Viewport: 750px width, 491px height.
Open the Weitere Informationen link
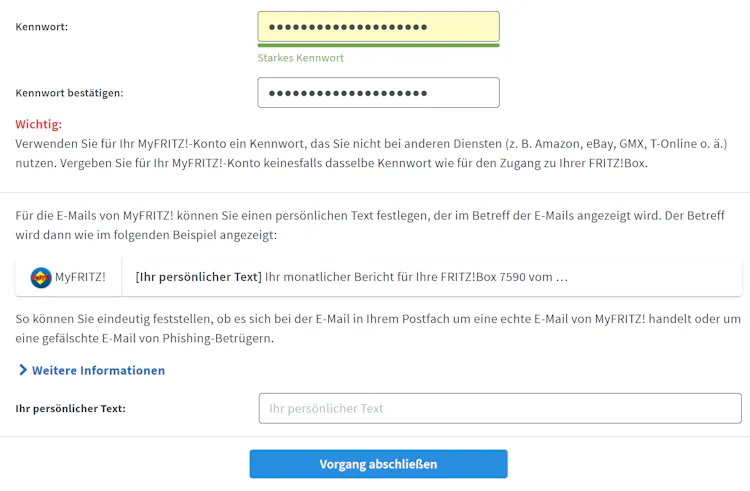(x=98, y=370)
